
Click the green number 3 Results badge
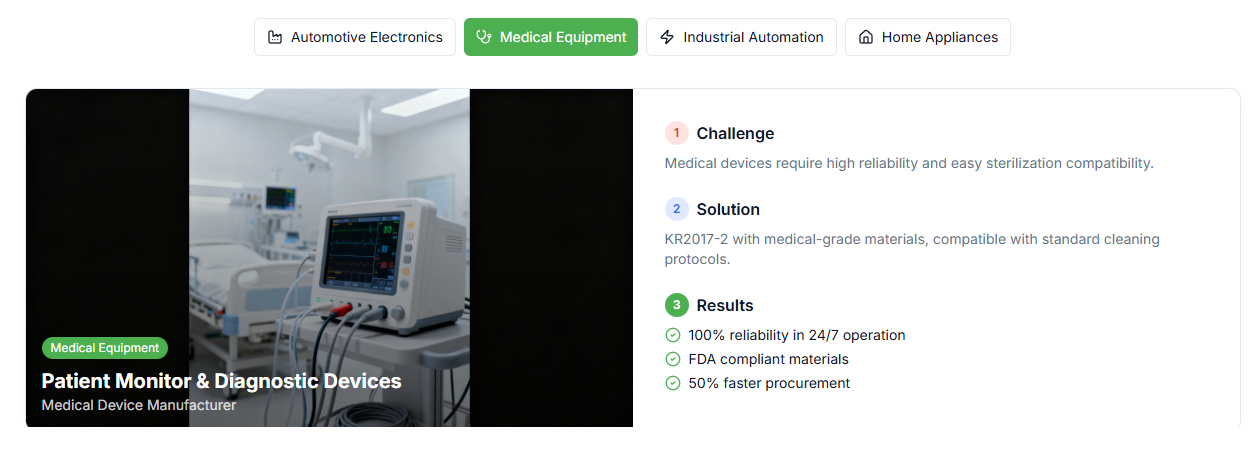(677, 305)
